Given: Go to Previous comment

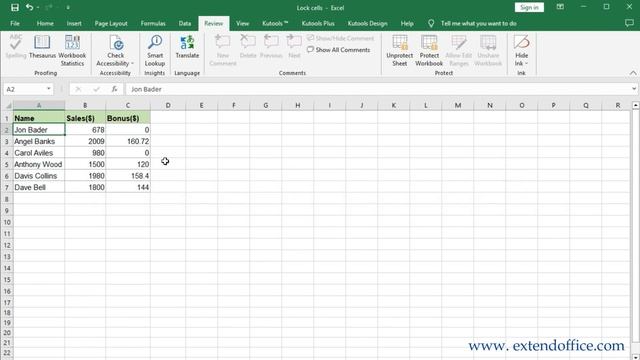Looking at the screenshot, I should point(271,47).
